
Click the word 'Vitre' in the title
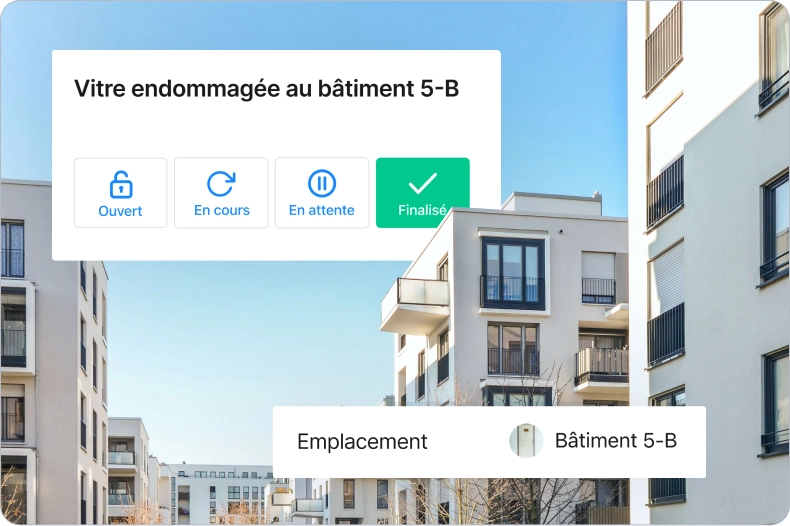tap(100, 89)
